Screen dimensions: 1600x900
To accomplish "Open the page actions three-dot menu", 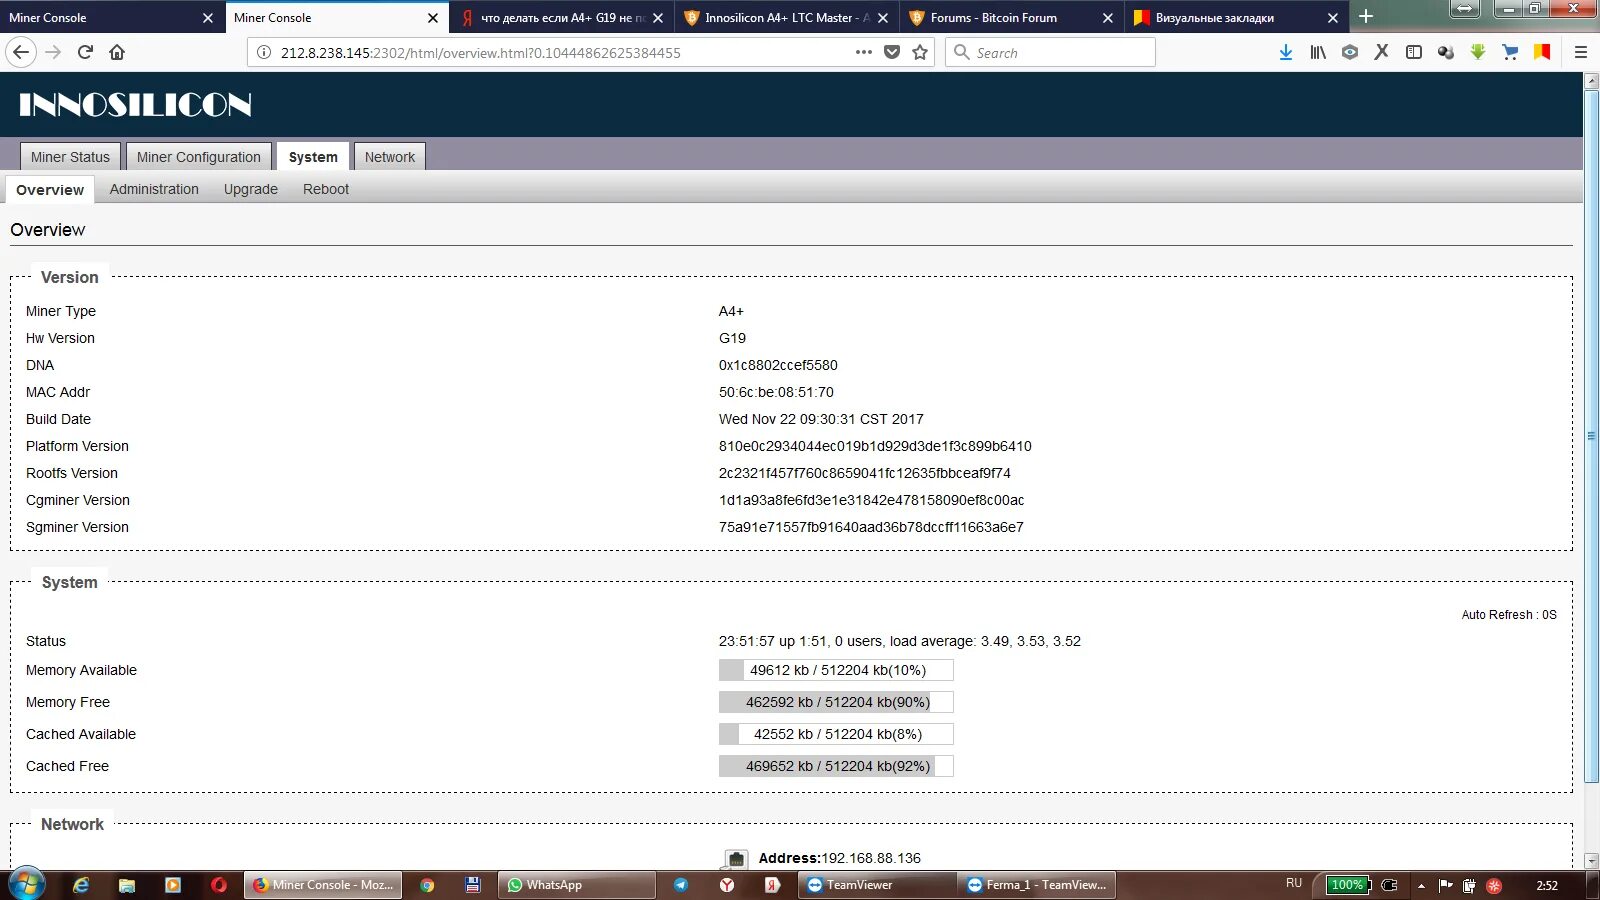I will pos(864,52).
